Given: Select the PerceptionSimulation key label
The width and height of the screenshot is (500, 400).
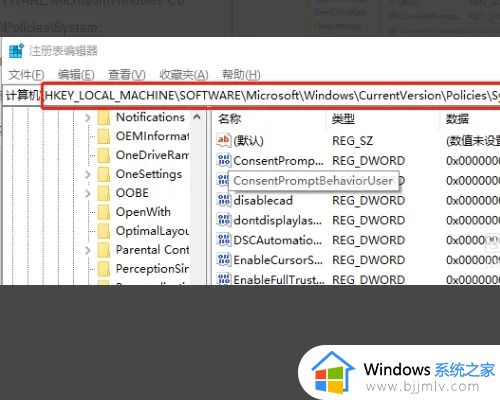Looking at the screenshot, I should 152,269.
